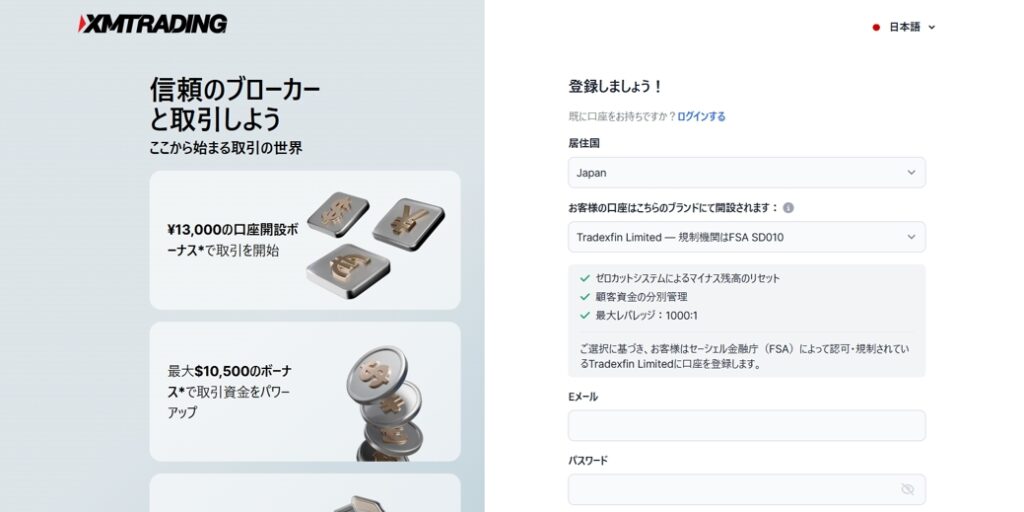Click green checkmark next to ゼロカットシステム
Viewport: 1024px width, 512px height.
(x=584, y=278)
